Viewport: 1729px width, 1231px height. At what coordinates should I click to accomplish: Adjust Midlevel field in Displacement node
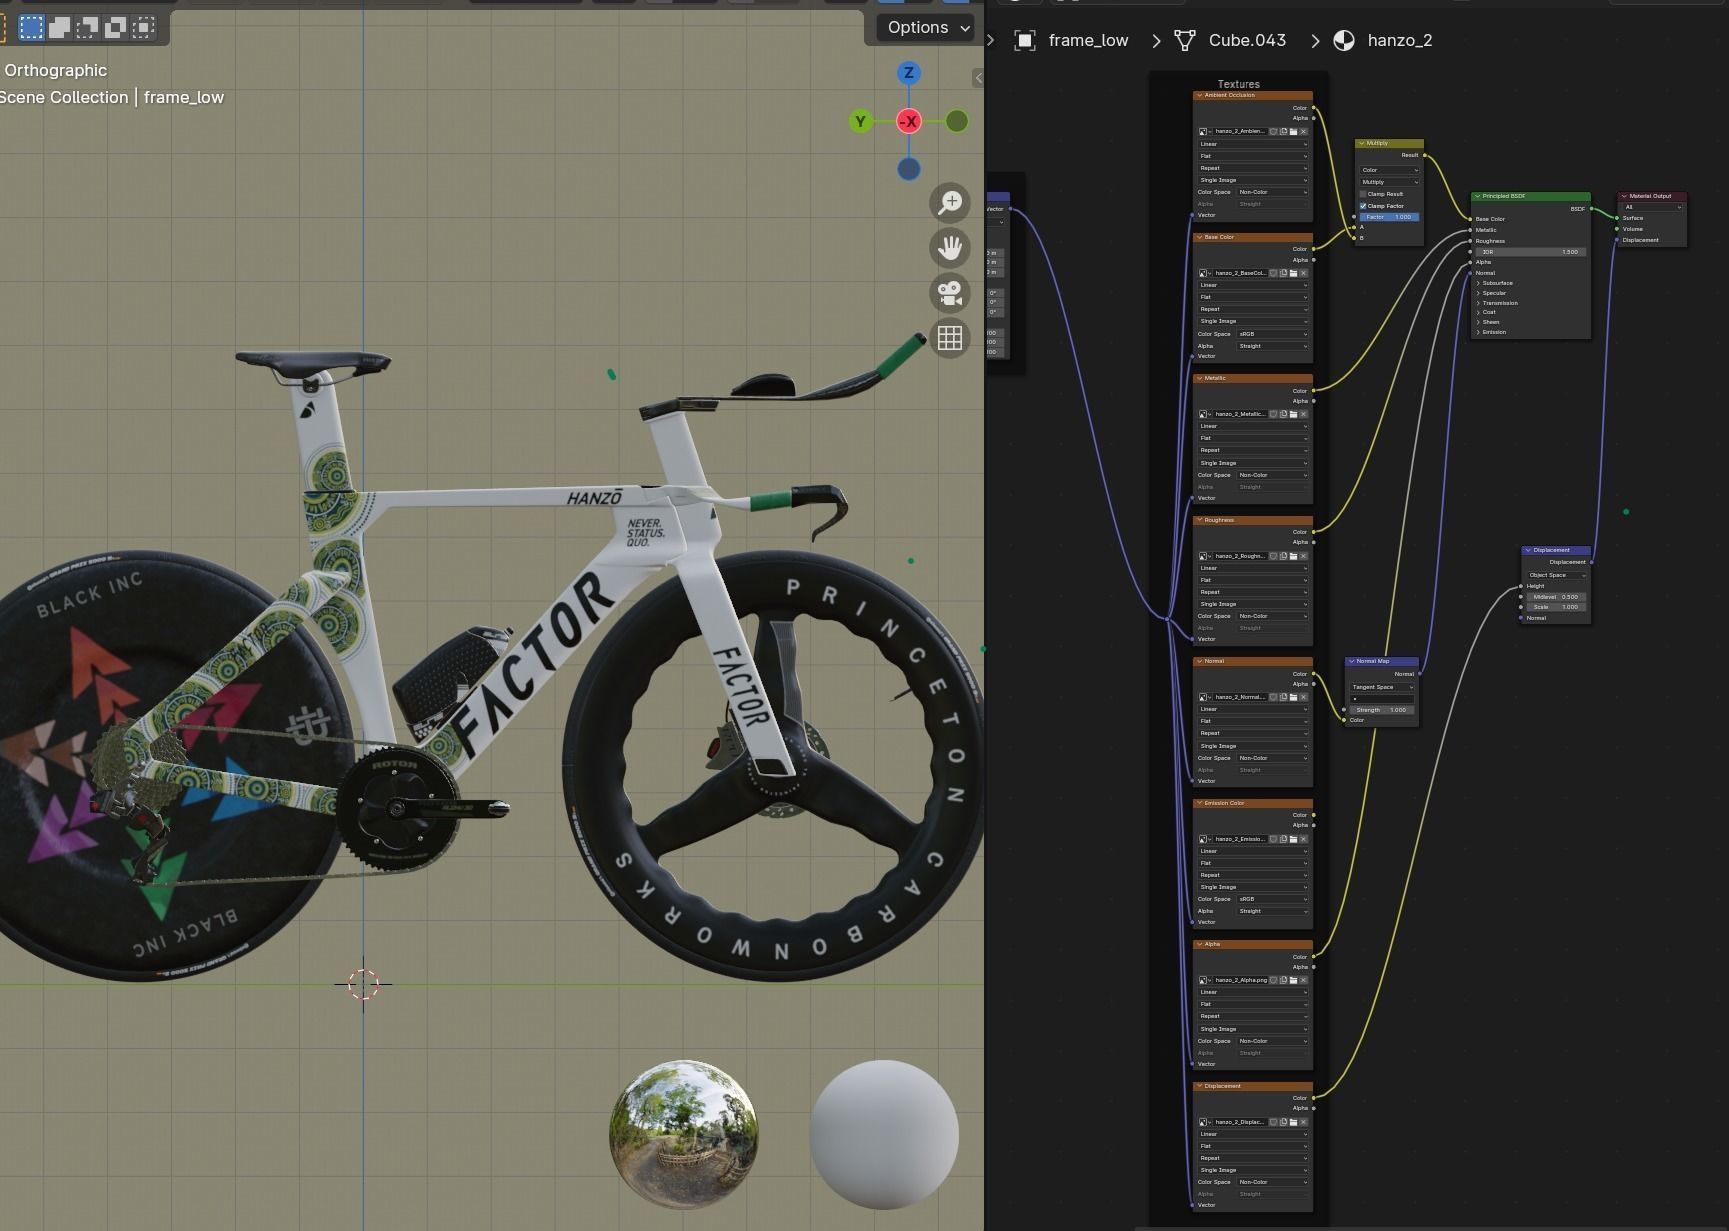coord(1556,597)
